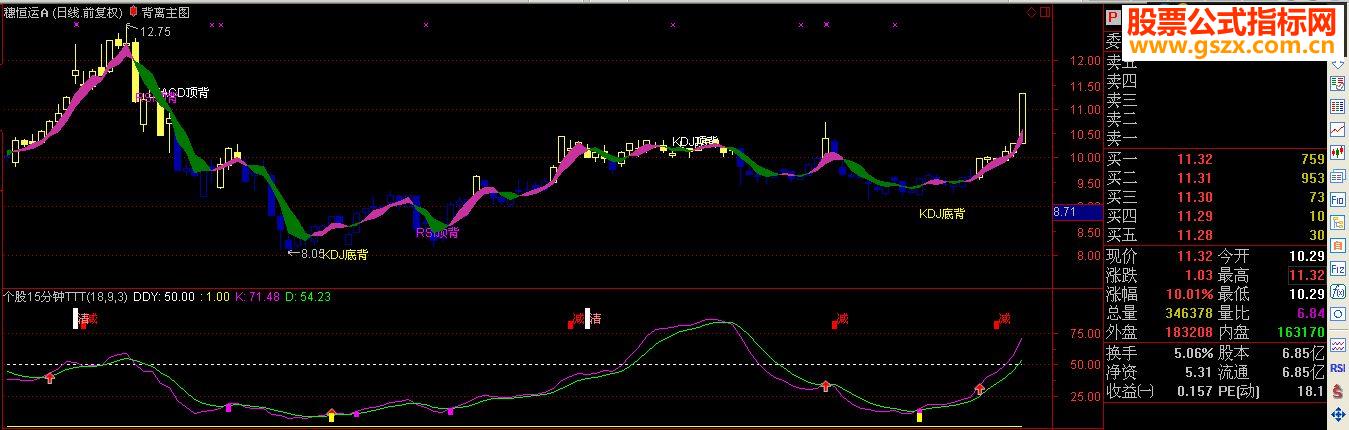Click the P icon in the quote panel
Screen dimensions: 1349x430
[1112, 16]
